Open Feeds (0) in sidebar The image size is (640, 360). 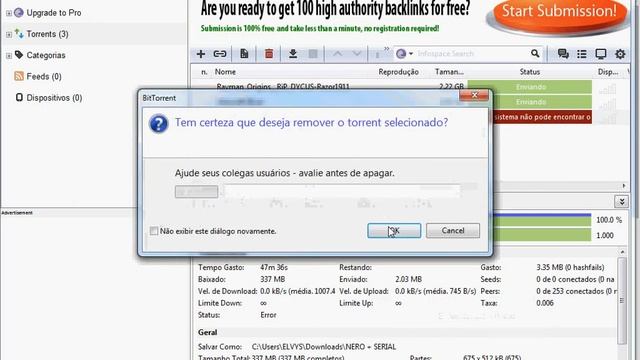pos(44,76)
